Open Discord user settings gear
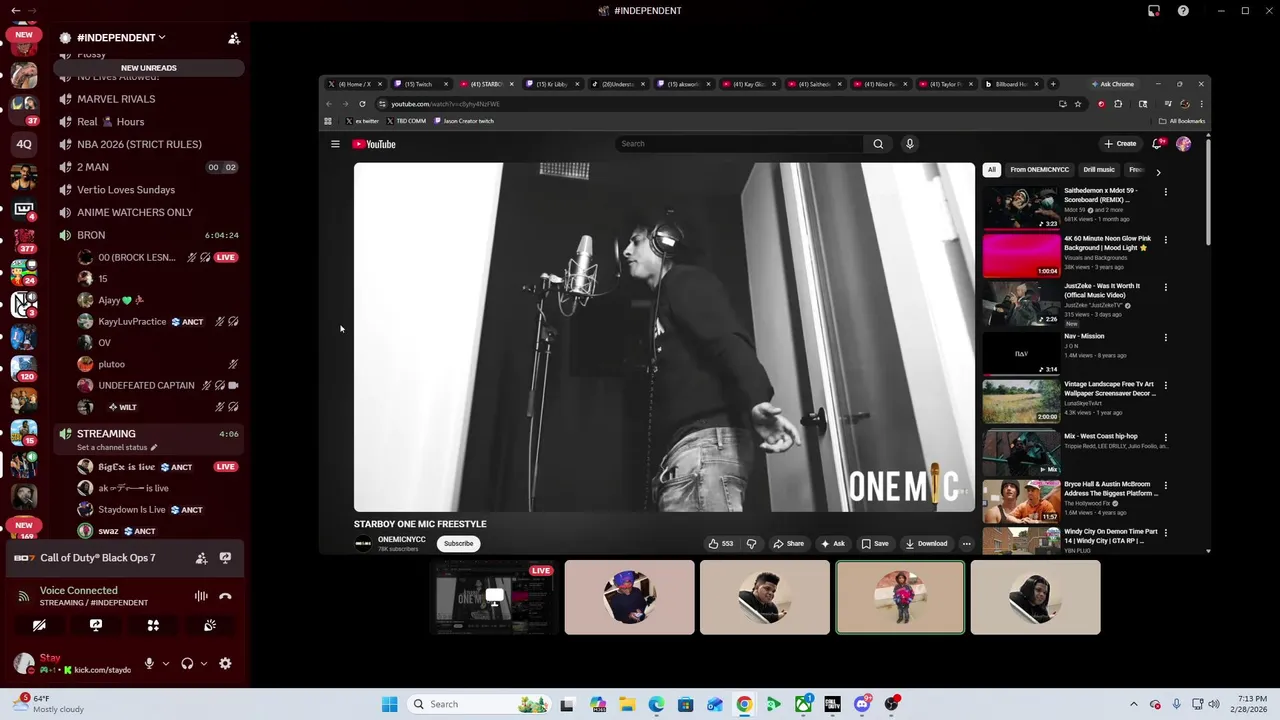The image size is (1280, 720). click(225, 663)
